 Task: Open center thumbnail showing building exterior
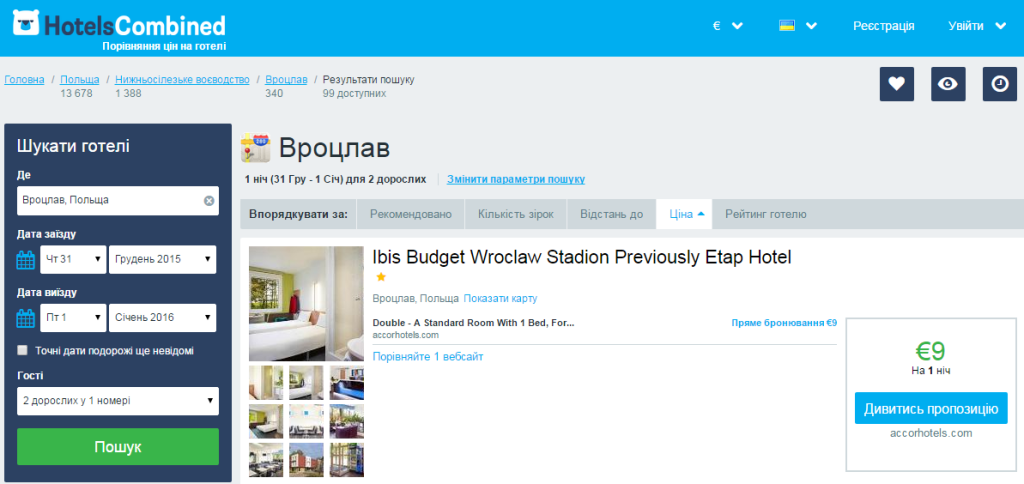(x=306, y=460)
